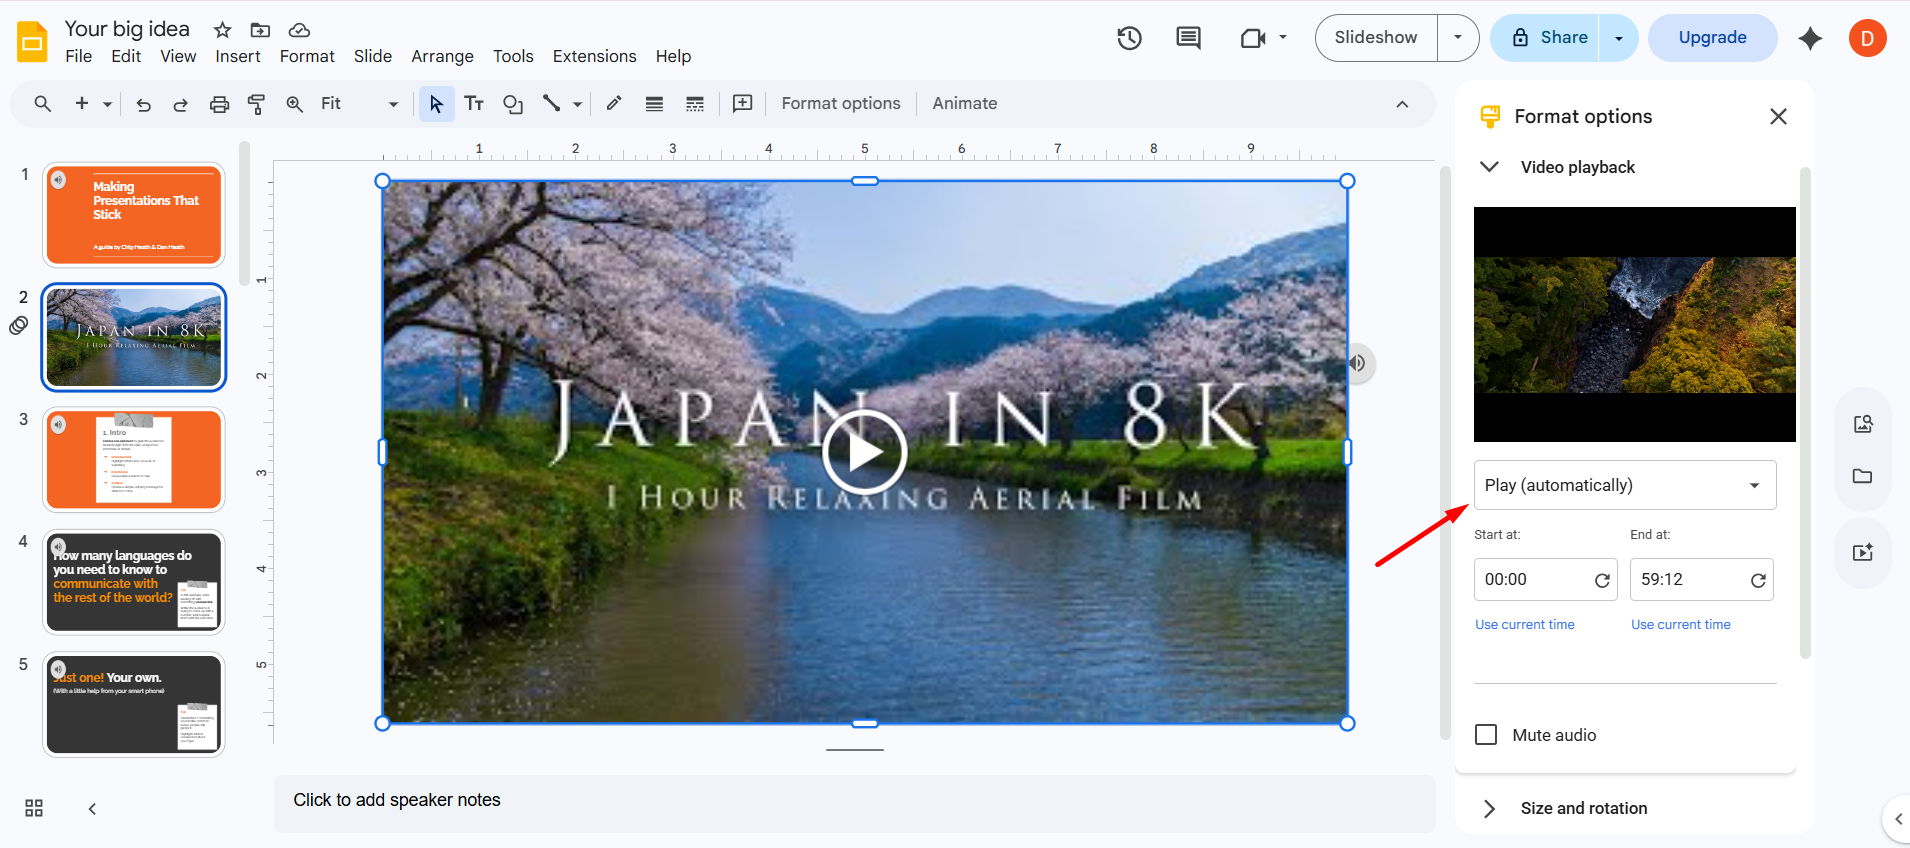Screen dimensions: 1910x848
Task: Hide the menus with the up chevron
Action: click(1402, 104)
